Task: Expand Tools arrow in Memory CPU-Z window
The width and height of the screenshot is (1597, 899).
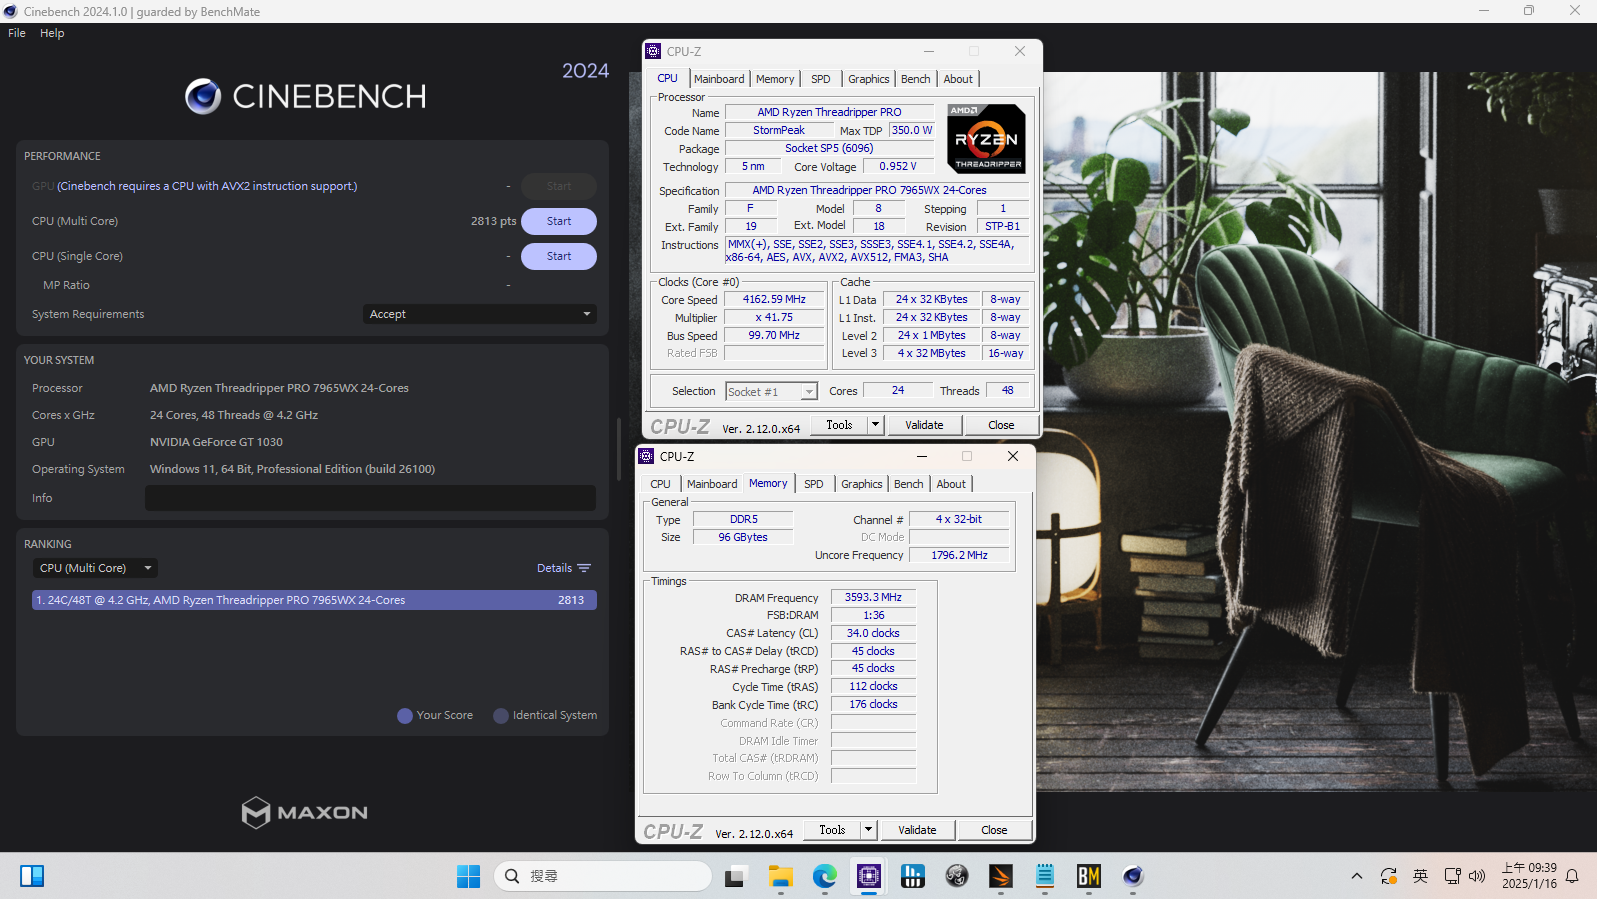Action: [868, 830]
